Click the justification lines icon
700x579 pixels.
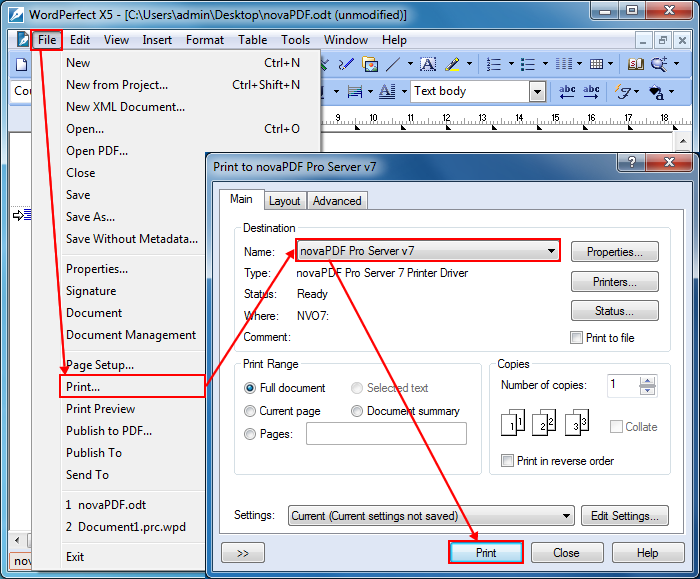[355, 92]
